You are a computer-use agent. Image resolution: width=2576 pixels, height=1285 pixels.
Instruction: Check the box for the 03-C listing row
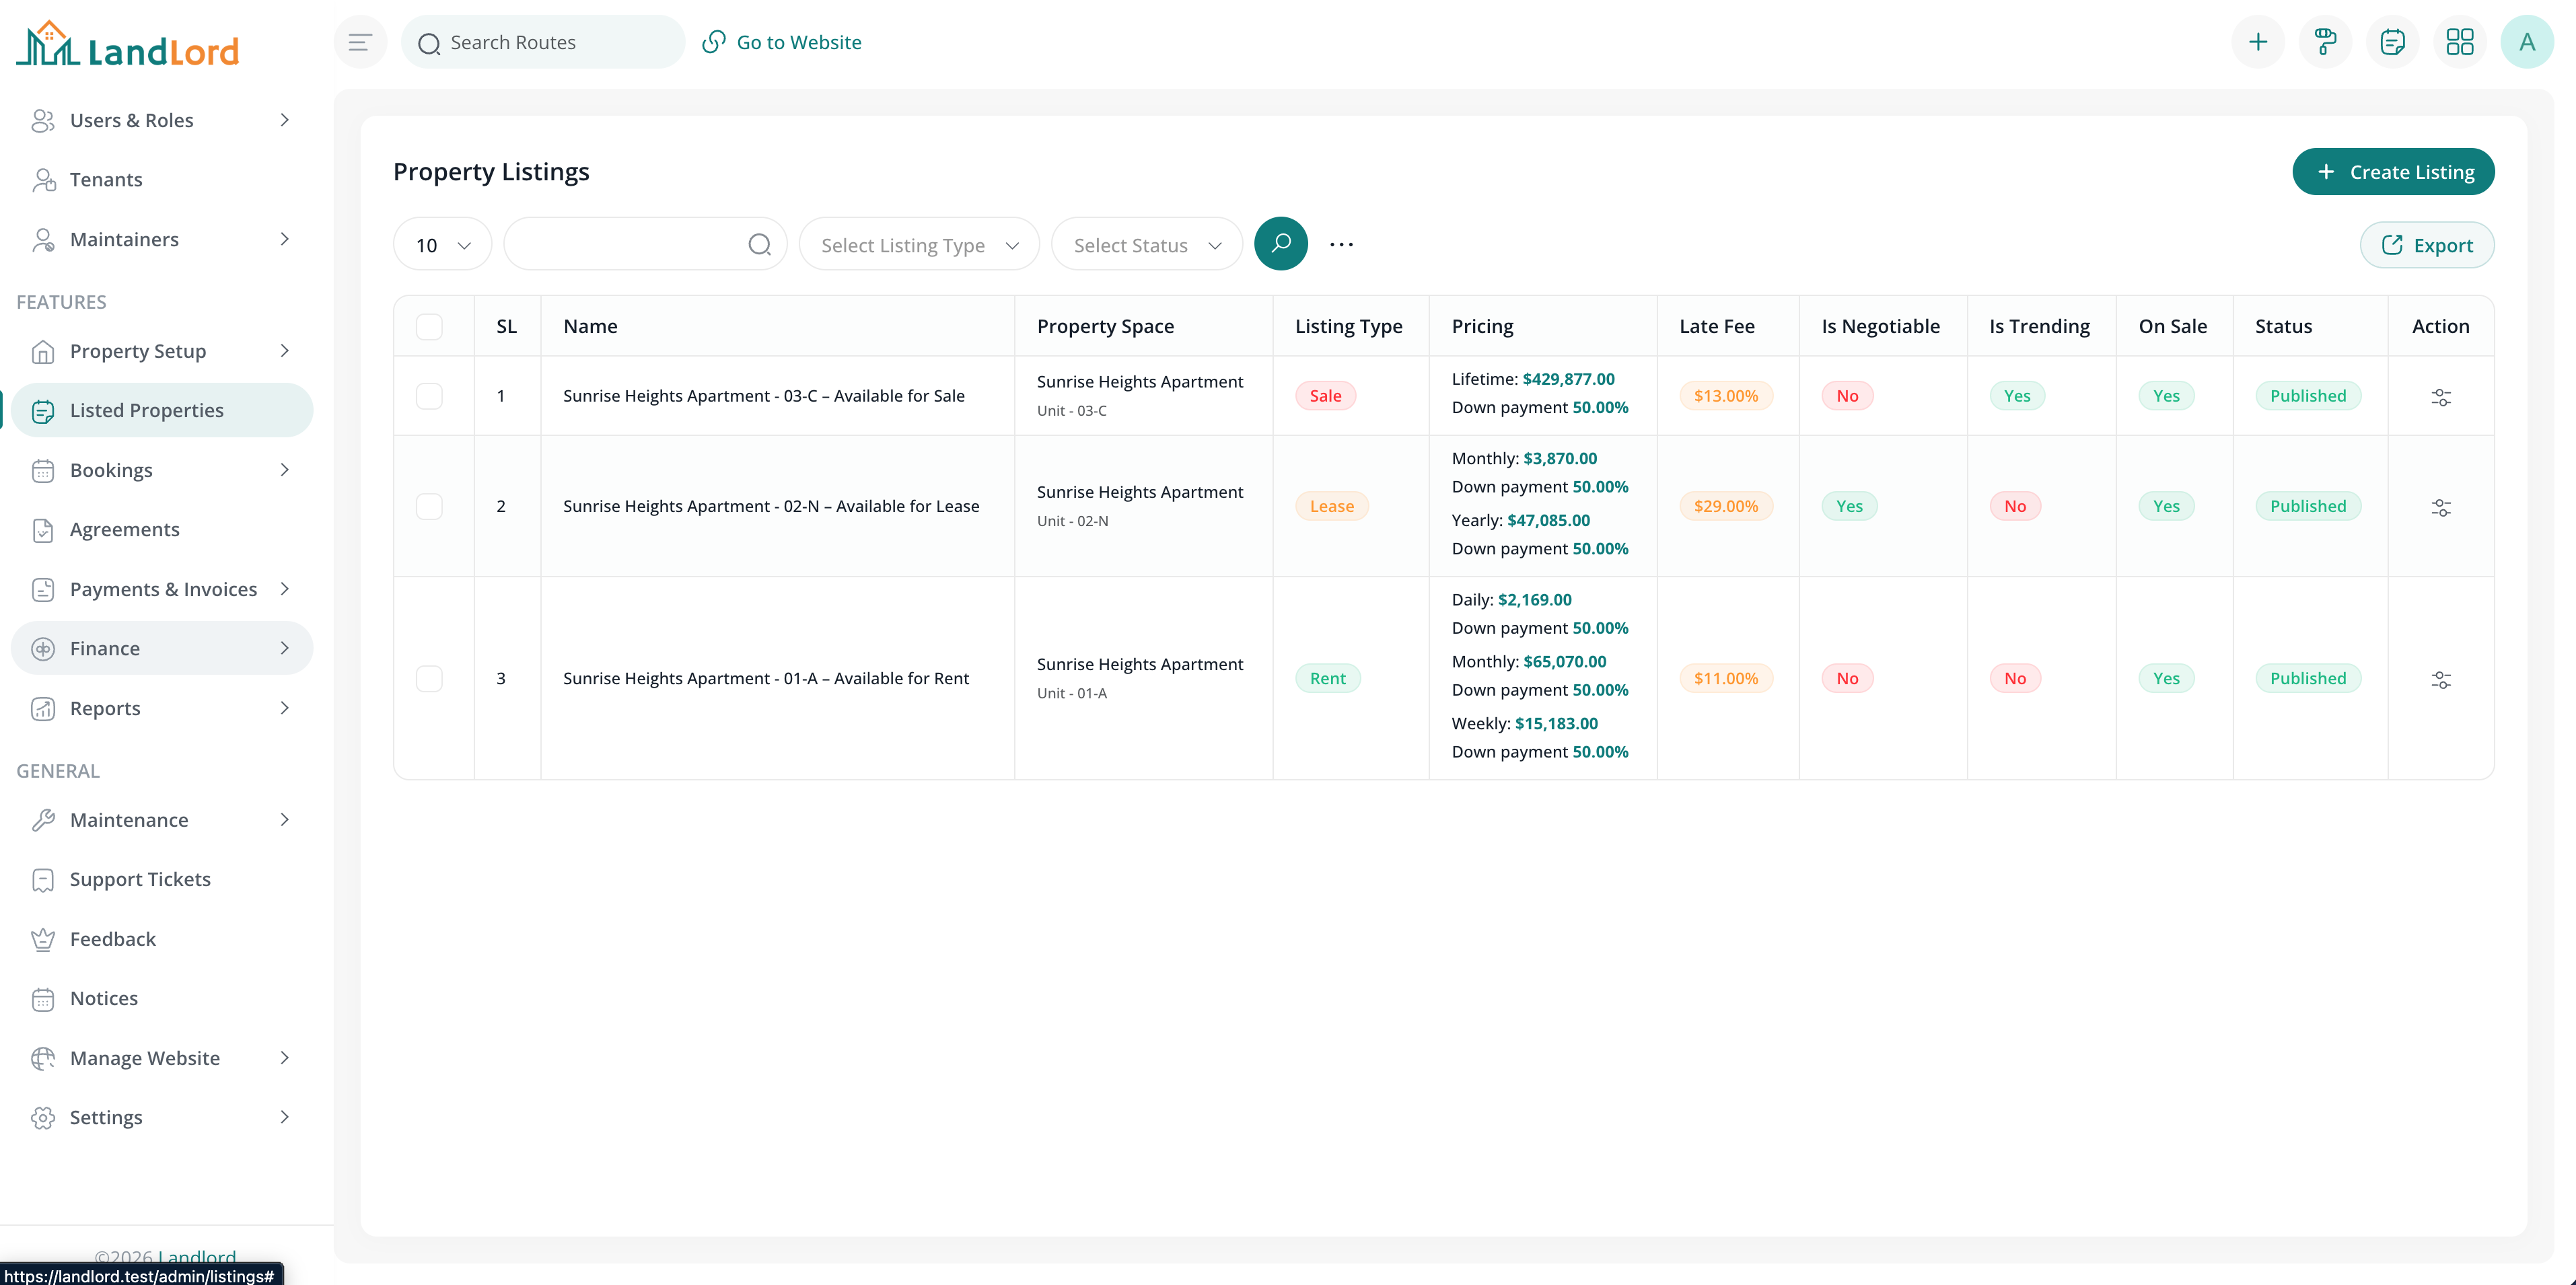tap(429, 396)
